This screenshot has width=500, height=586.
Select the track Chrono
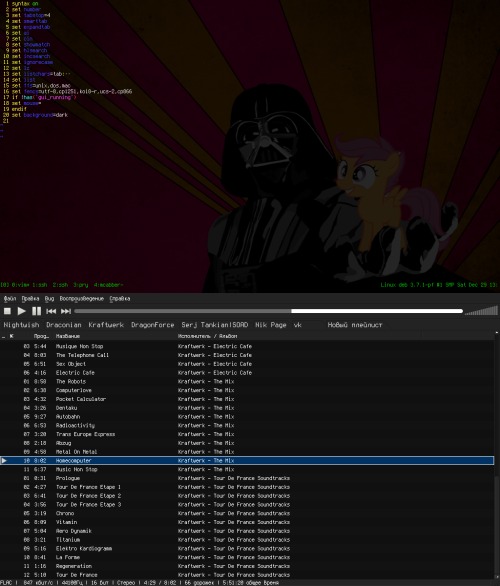(x=247, y=513)
